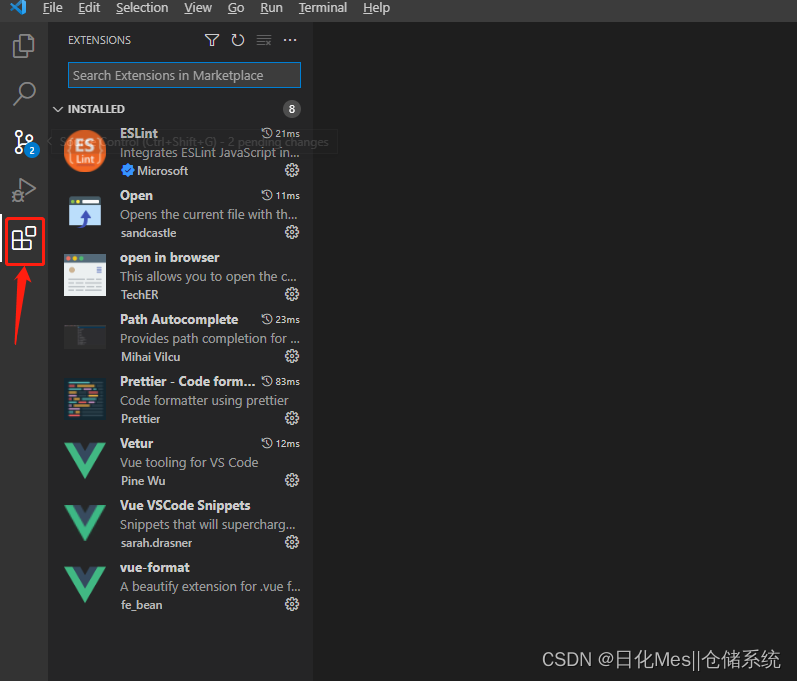Click the publisher name fe_bean

click(x=142, y=605)
